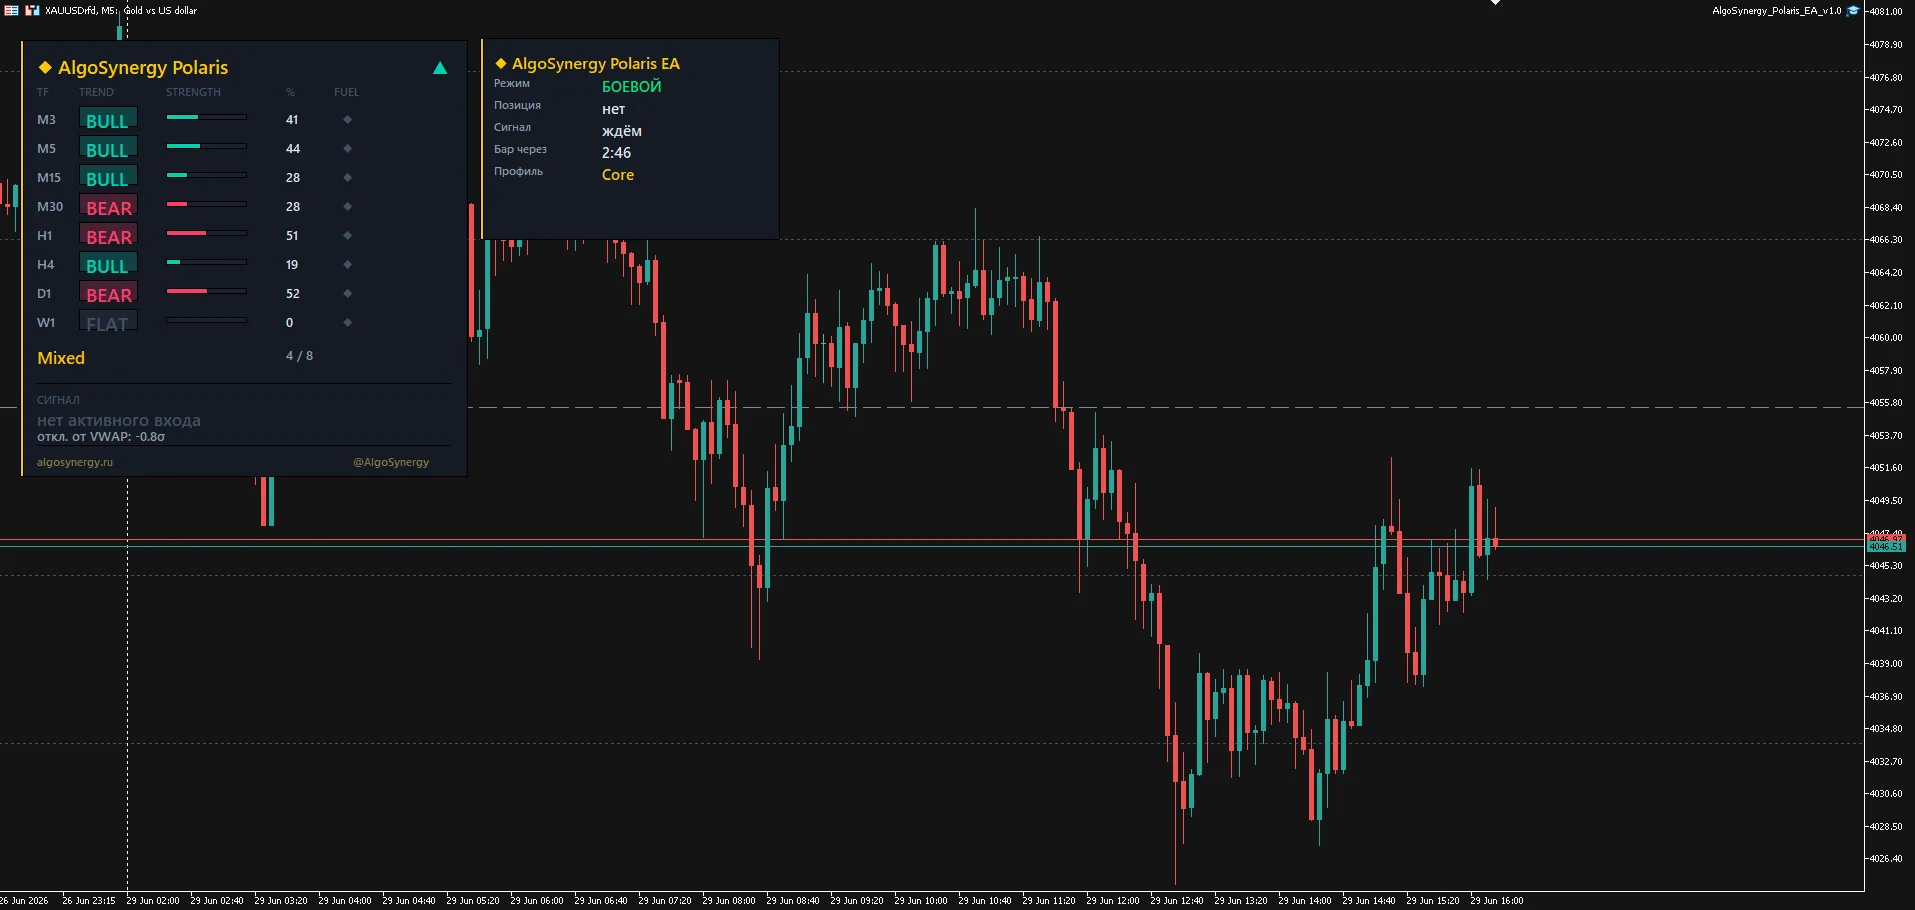This screenshot has height=910, width=1915.
Task: Click the yellow diamond beside Polaris EA title
Action: [x=501, y=63]
